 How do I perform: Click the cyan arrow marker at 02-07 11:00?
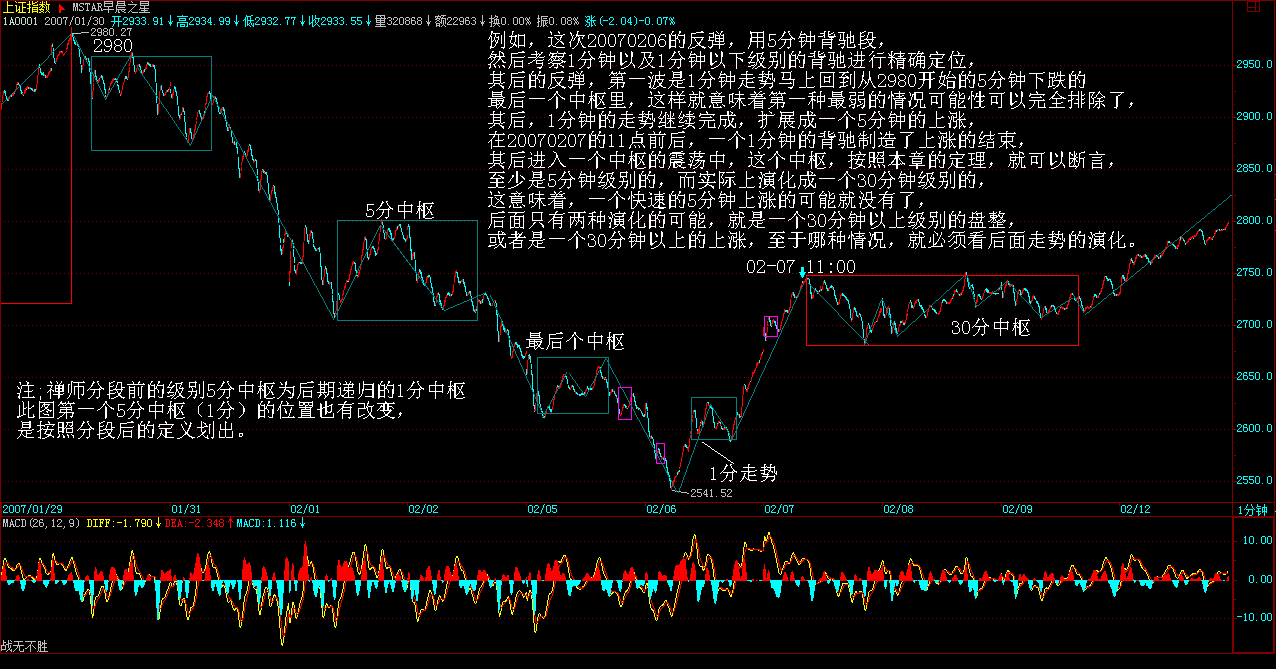(802, 271)
